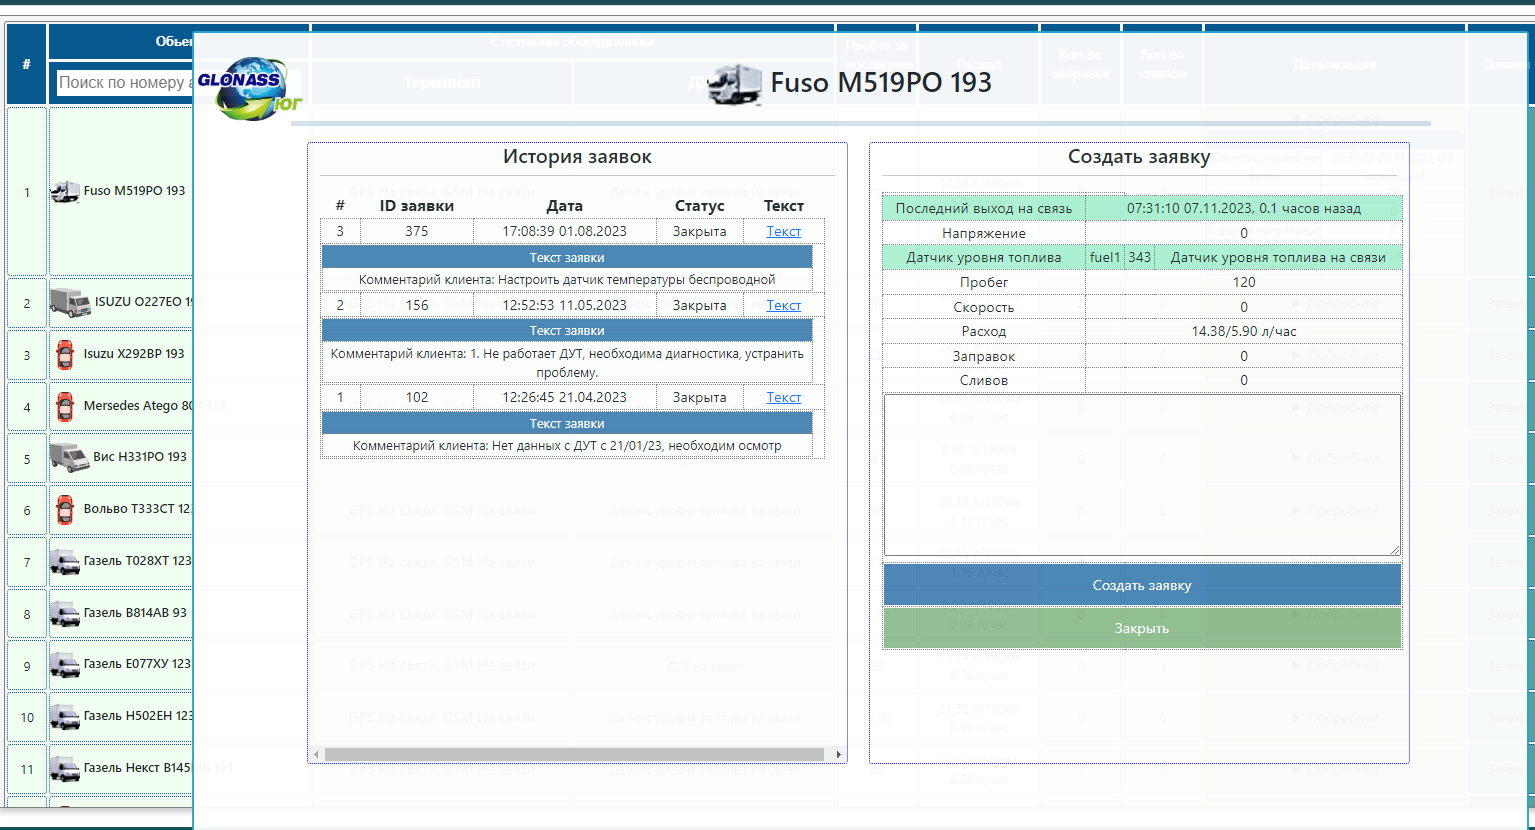Click the GLONASS Юг logo
Image resolution: width=1535 pixels, height=830 pixels.
248,88
